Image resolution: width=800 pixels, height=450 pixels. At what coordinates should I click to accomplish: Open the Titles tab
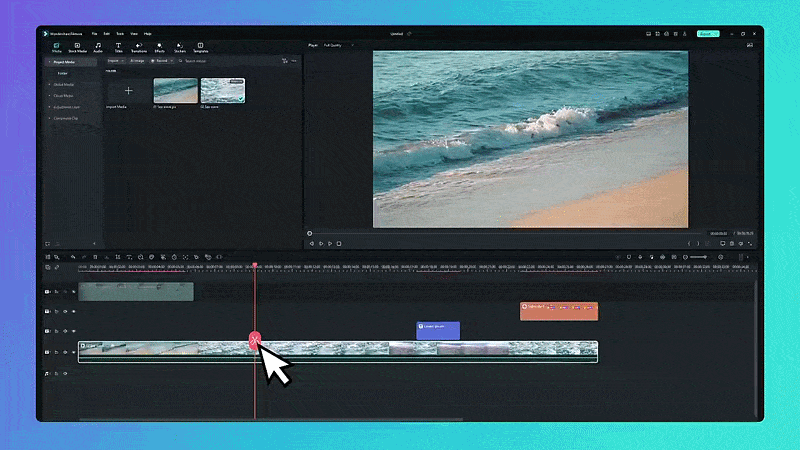point(118,47)
